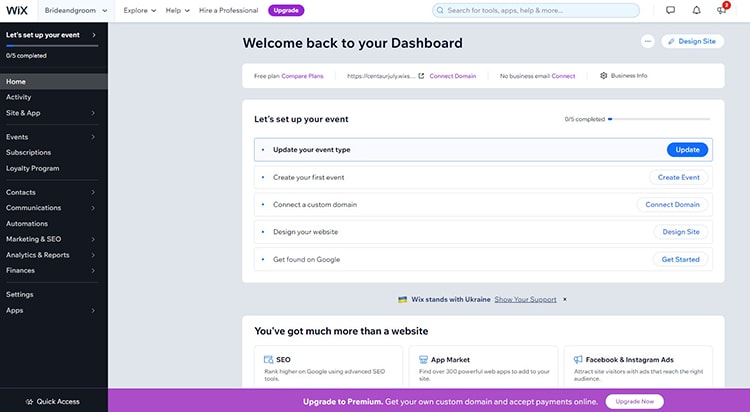This screenshot has width=750, height=412.
Task: Open the Help dropdown menu
Action: tap(177, 10)
